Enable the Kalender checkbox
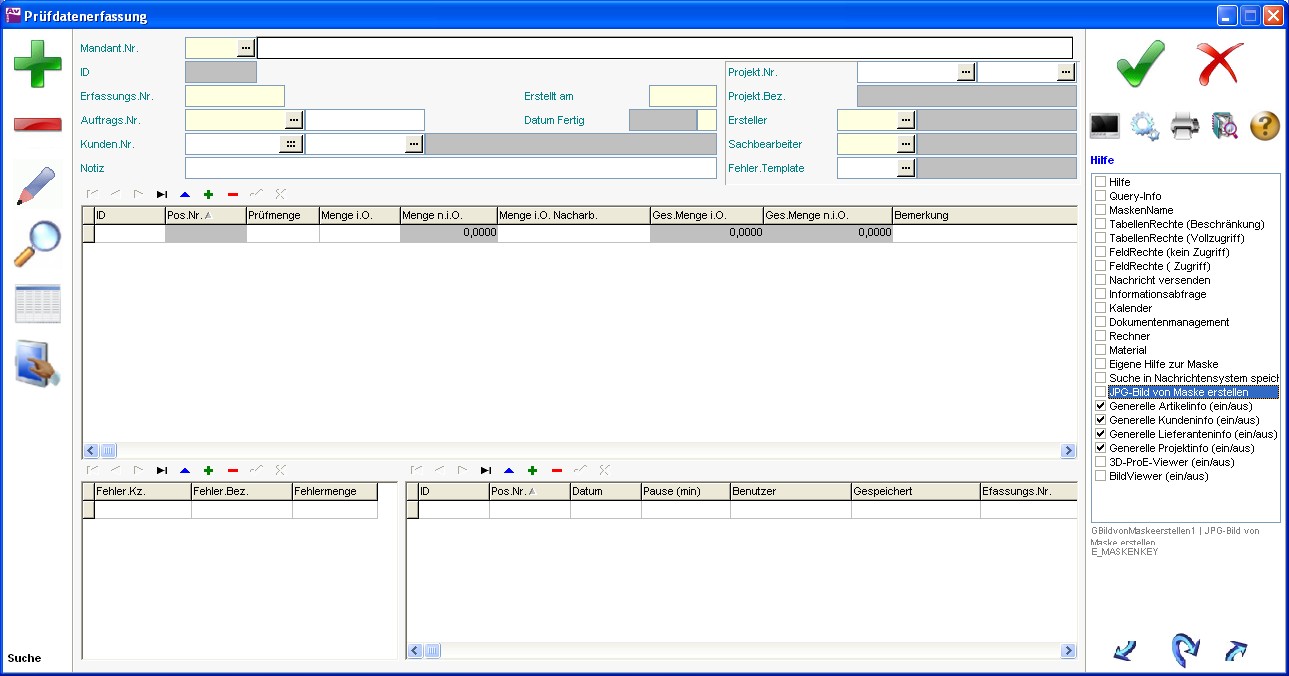 coord(1101,308)
